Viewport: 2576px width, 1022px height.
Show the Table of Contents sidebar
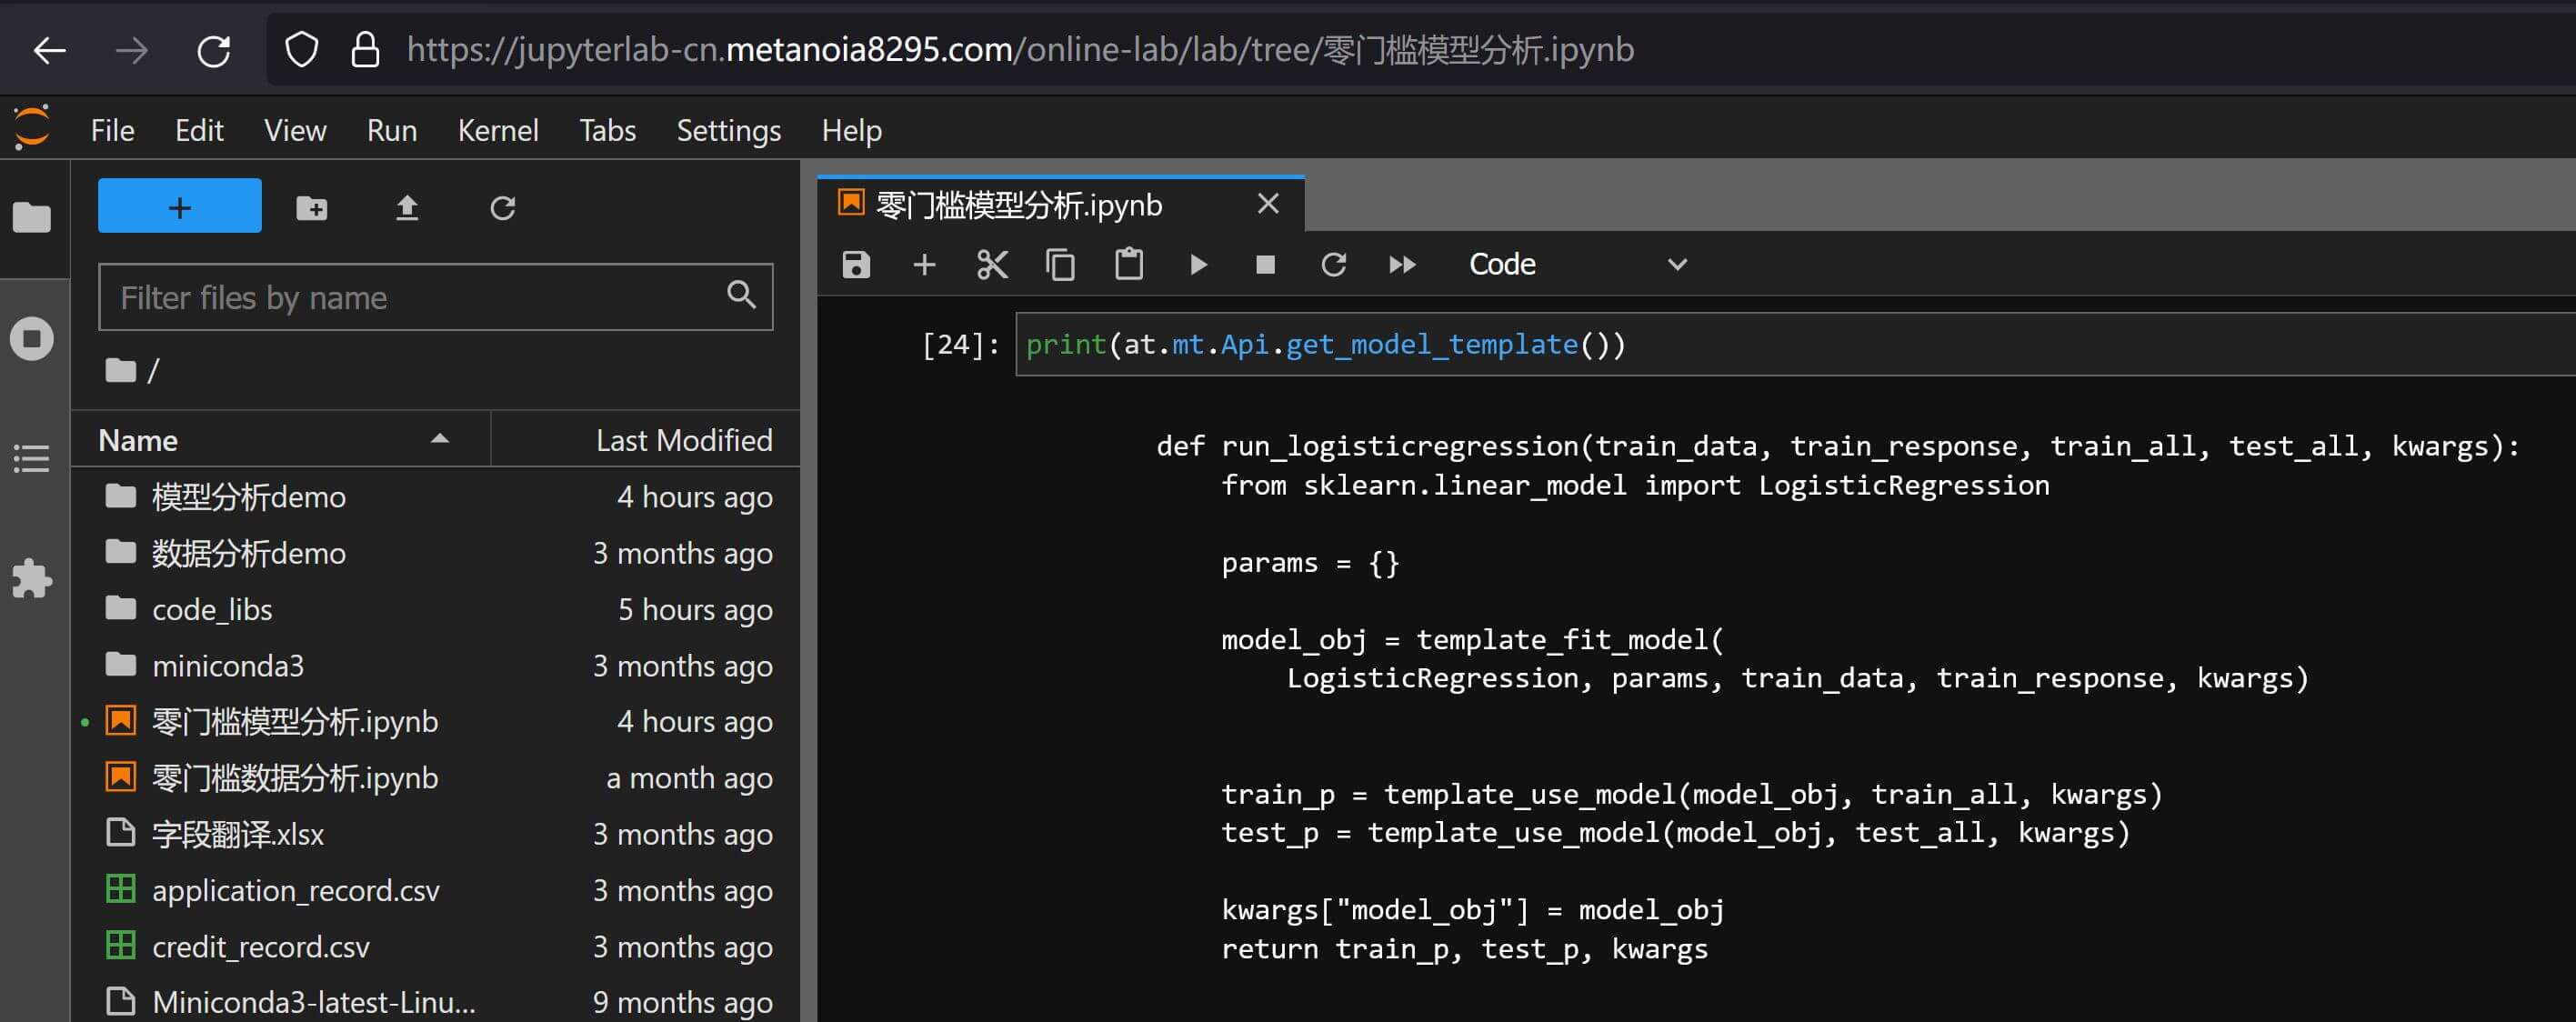coord(32,459)
